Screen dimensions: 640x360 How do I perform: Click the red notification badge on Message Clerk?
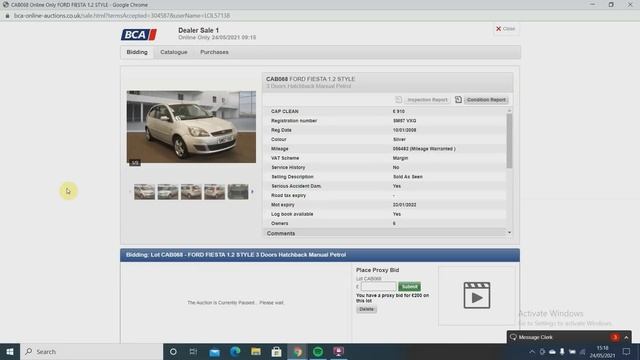pyautogui.click(x=615, y=337)
